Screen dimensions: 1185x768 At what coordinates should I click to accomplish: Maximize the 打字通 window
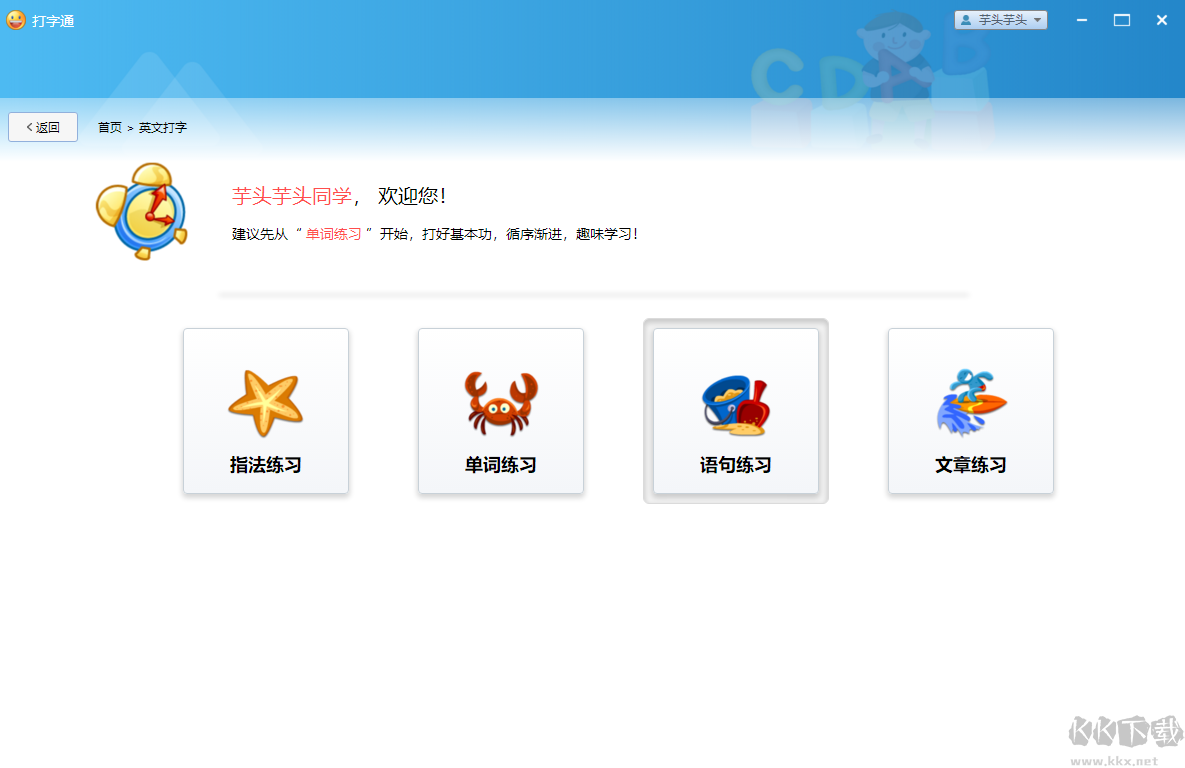pyautogui.click(x=1122, y=20)
